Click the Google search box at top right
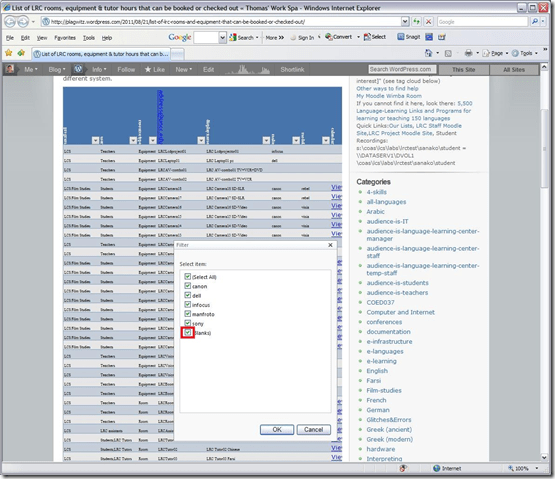This screenshot has height=479, width=555. [x=482, y=22]
